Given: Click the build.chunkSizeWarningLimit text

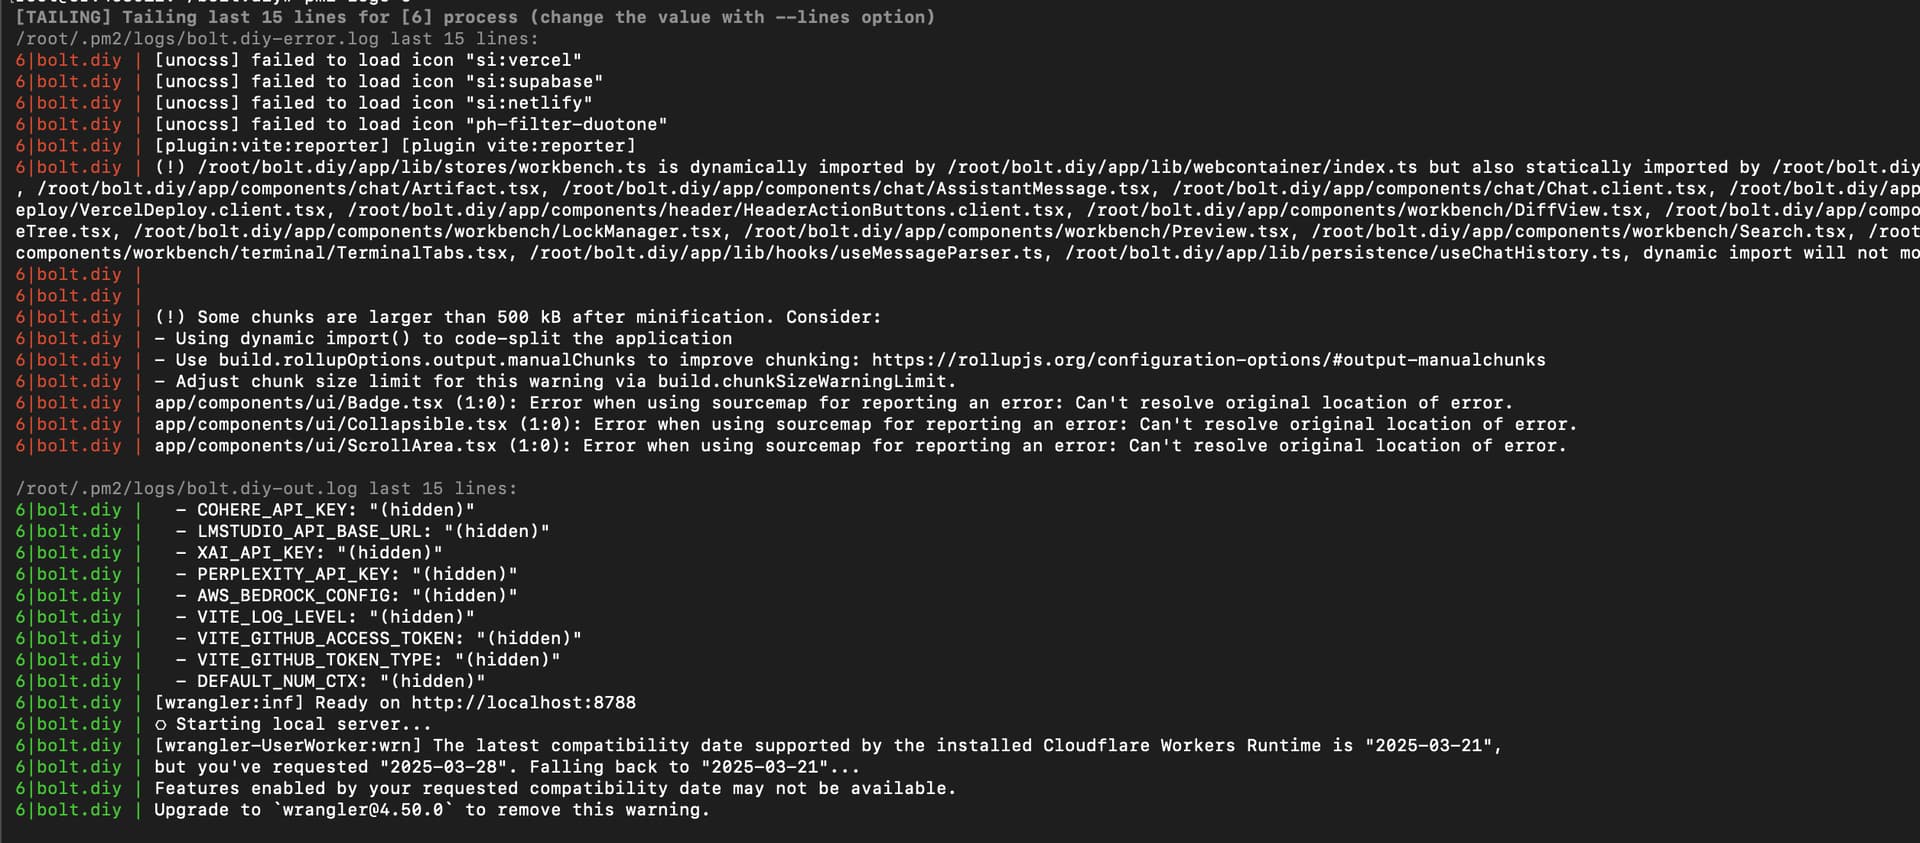Looking at the screenshot, I should (802, 382).
